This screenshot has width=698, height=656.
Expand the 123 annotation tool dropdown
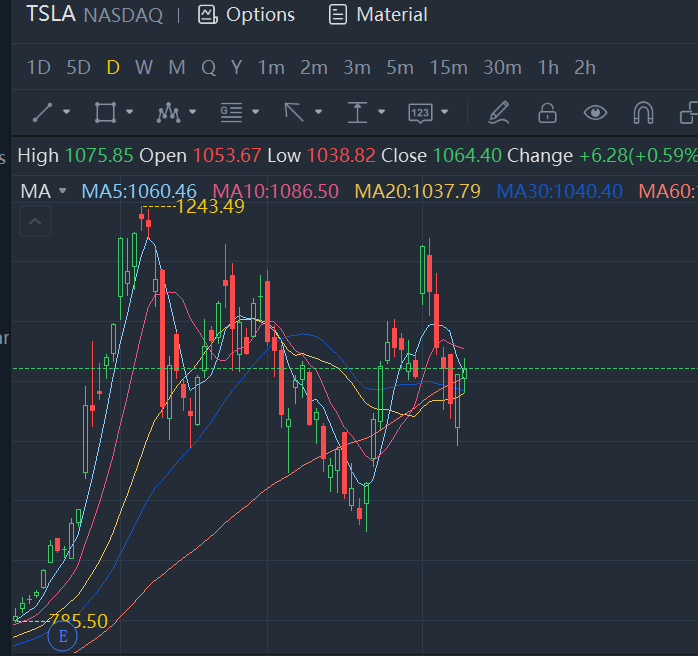[x=444, y=112]
